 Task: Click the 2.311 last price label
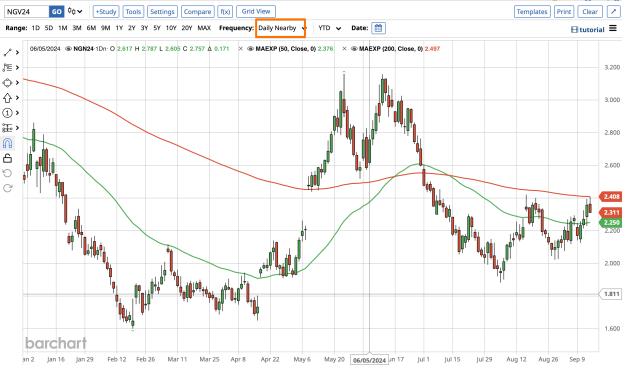point(611,212)
